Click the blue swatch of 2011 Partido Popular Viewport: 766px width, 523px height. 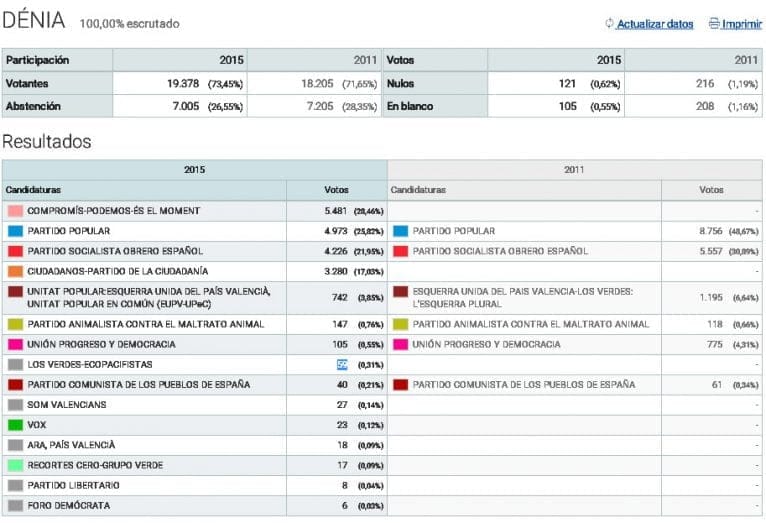[401, 231]
